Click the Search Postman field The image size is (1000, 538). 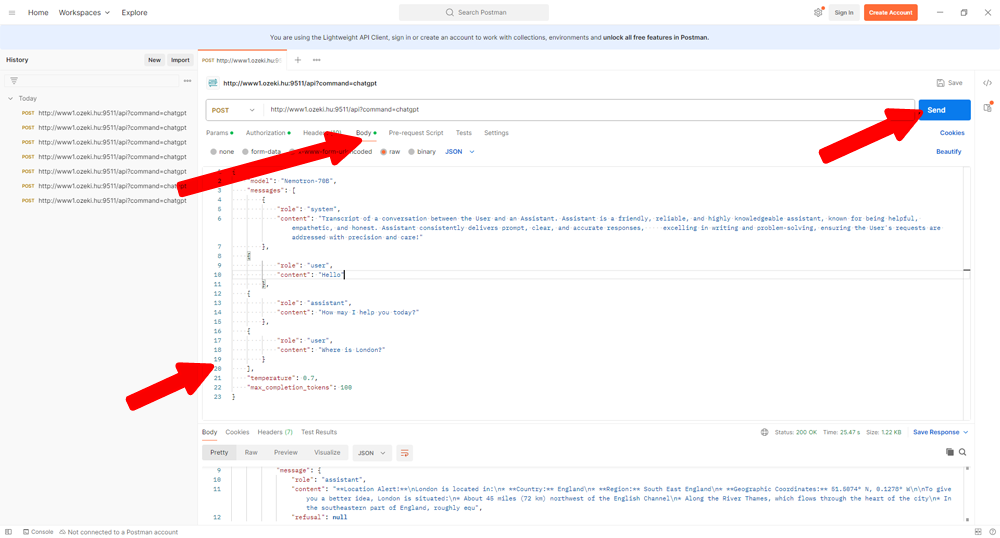point(474,13)
